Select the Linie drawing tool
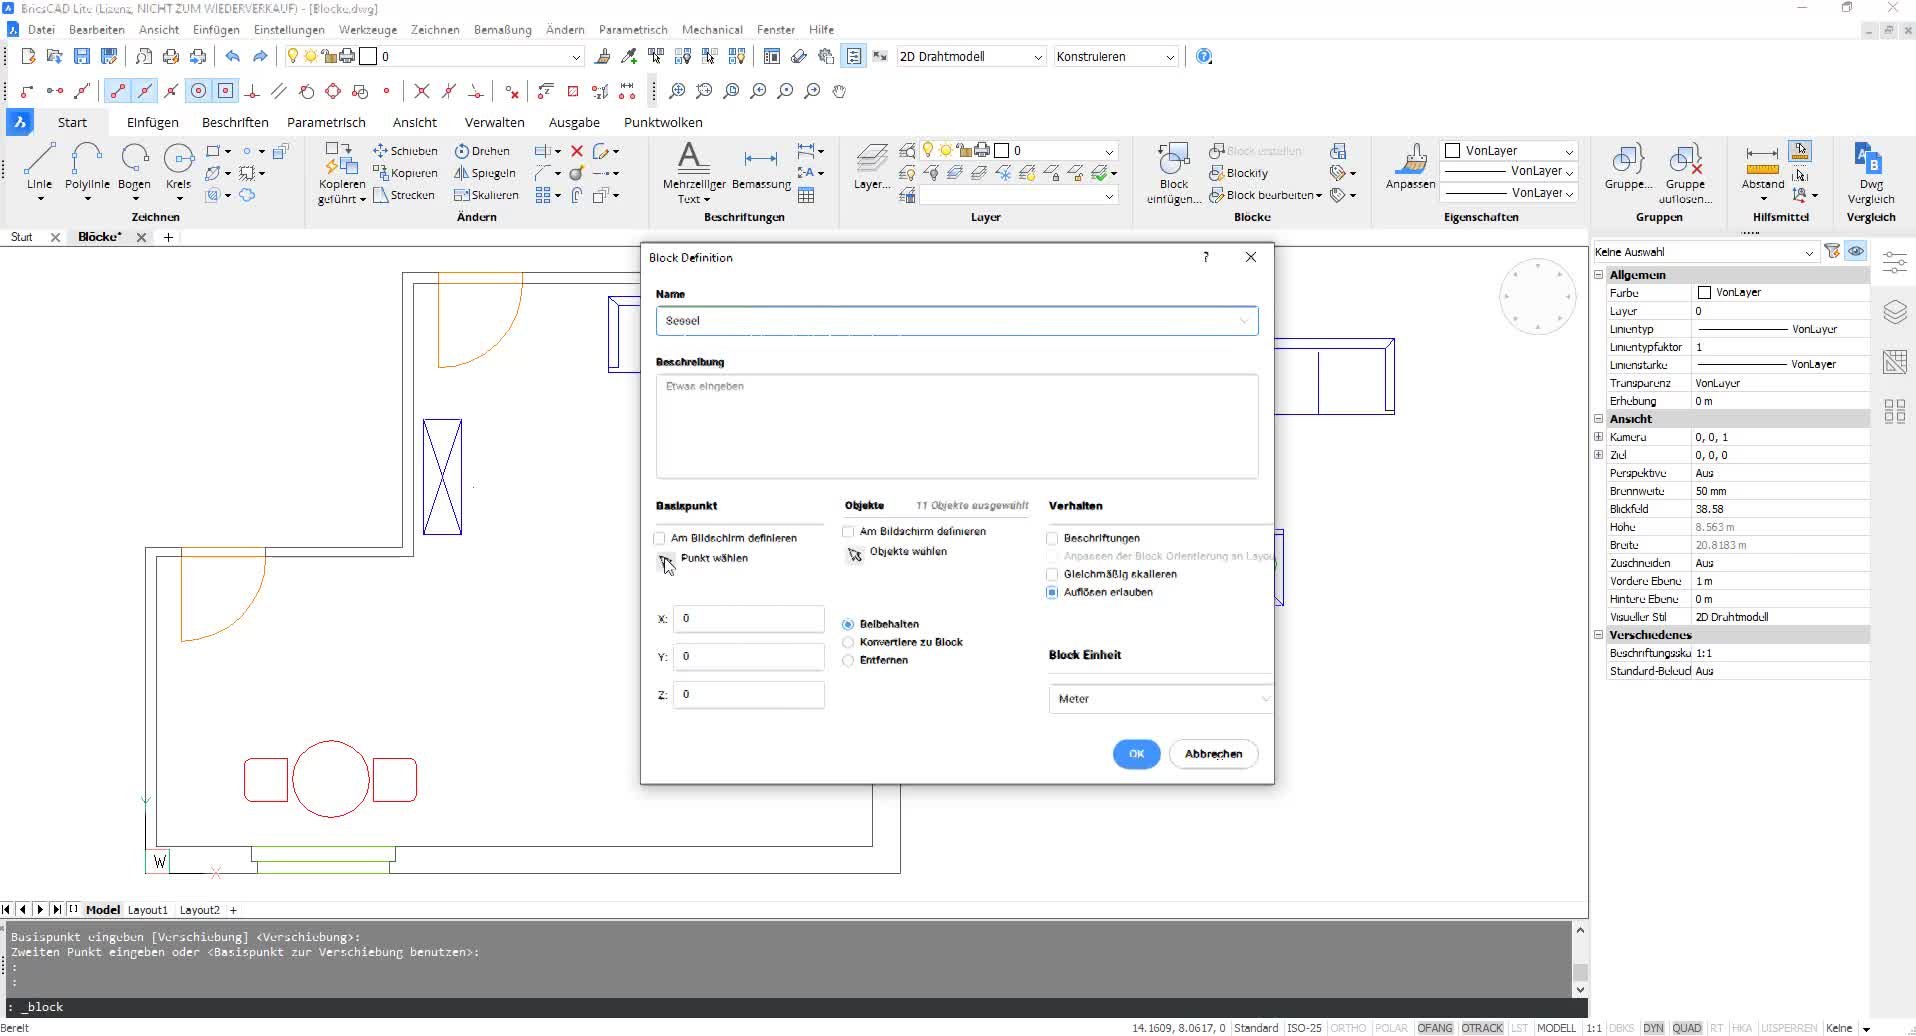 (39, 160)
